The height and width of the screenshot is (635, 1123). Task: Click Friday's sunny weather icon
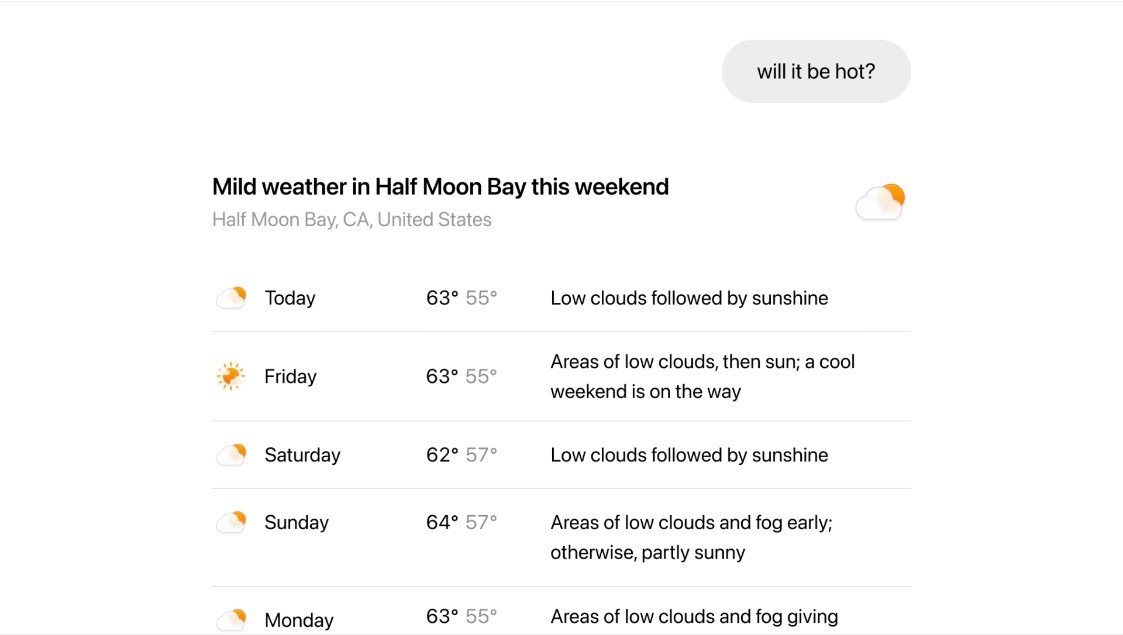(231, 376)
